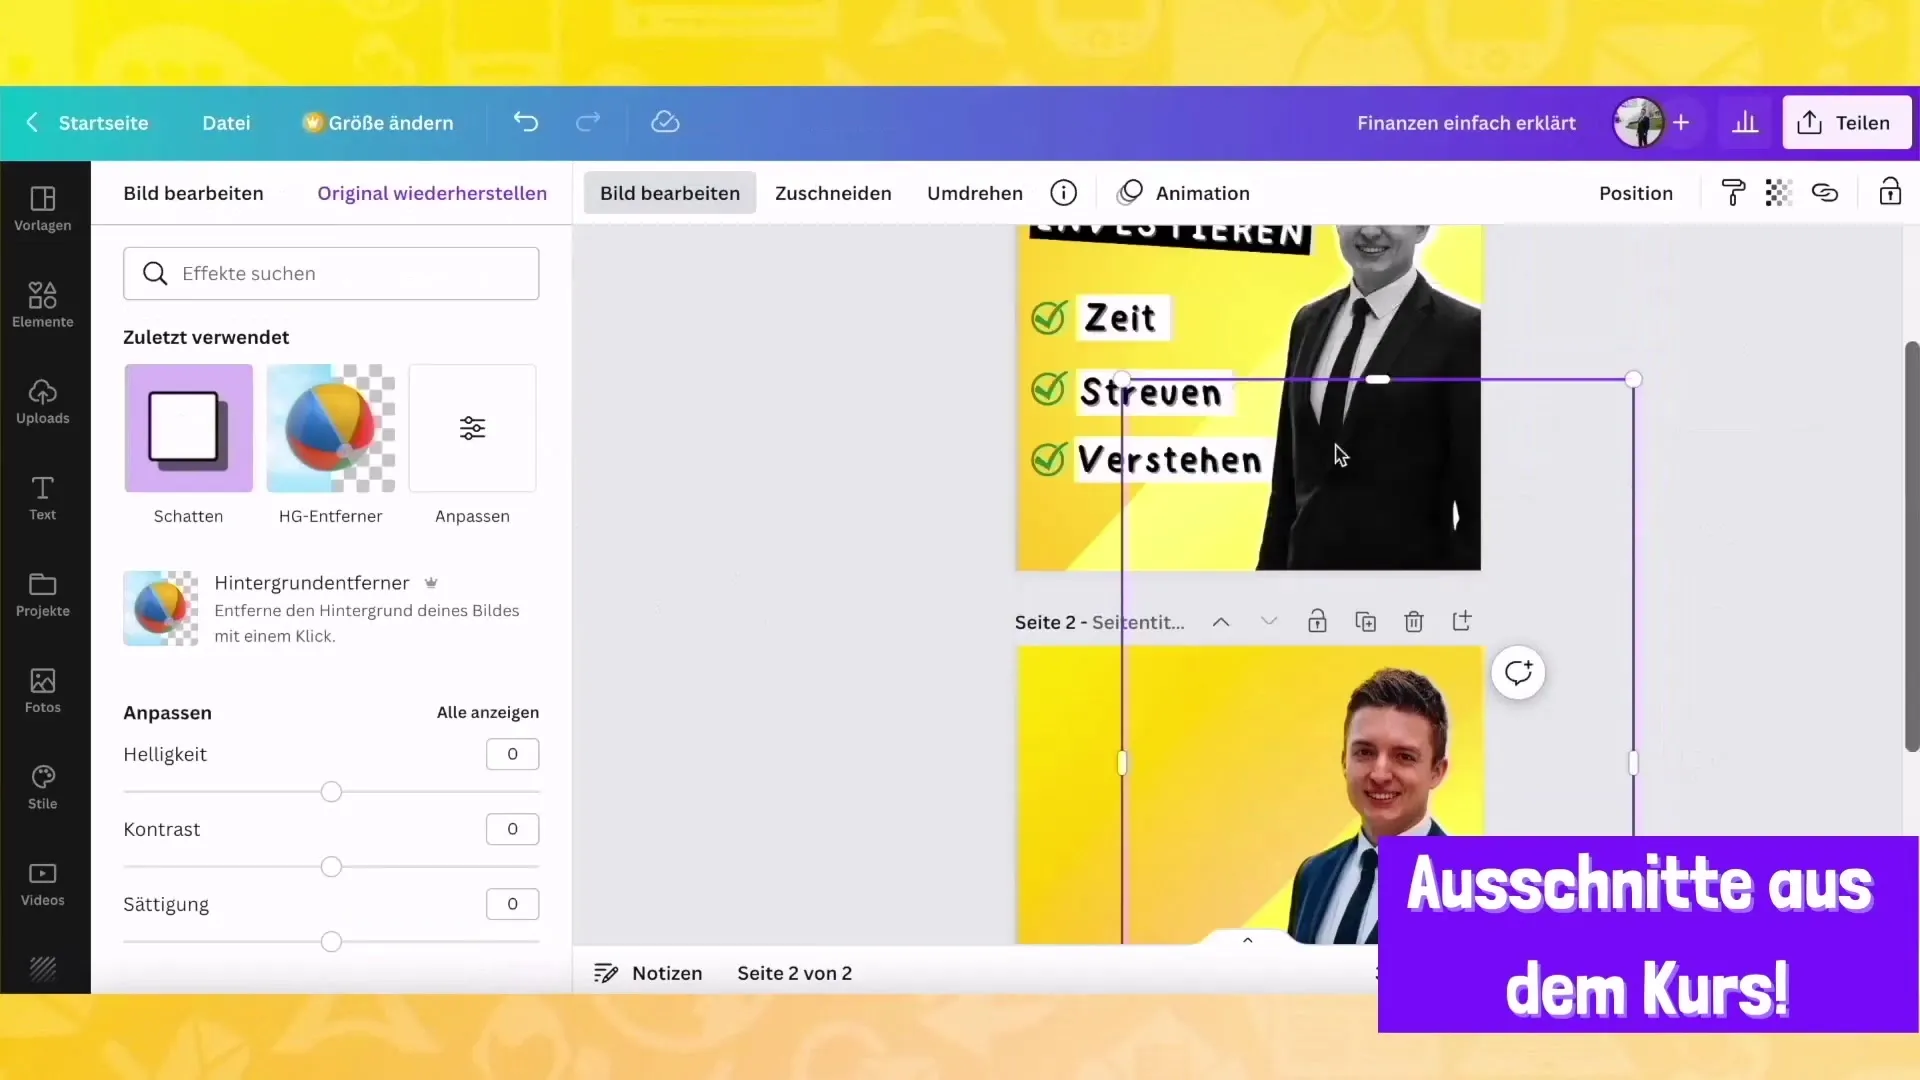
Task: Click duplicate page icon on Seite 2
Action: point(1366,621)
